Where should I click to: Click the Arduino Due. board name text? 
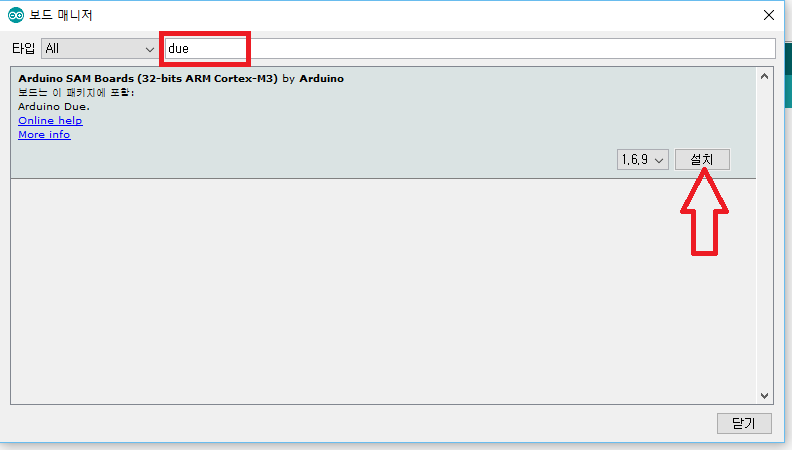pos(54,107)
